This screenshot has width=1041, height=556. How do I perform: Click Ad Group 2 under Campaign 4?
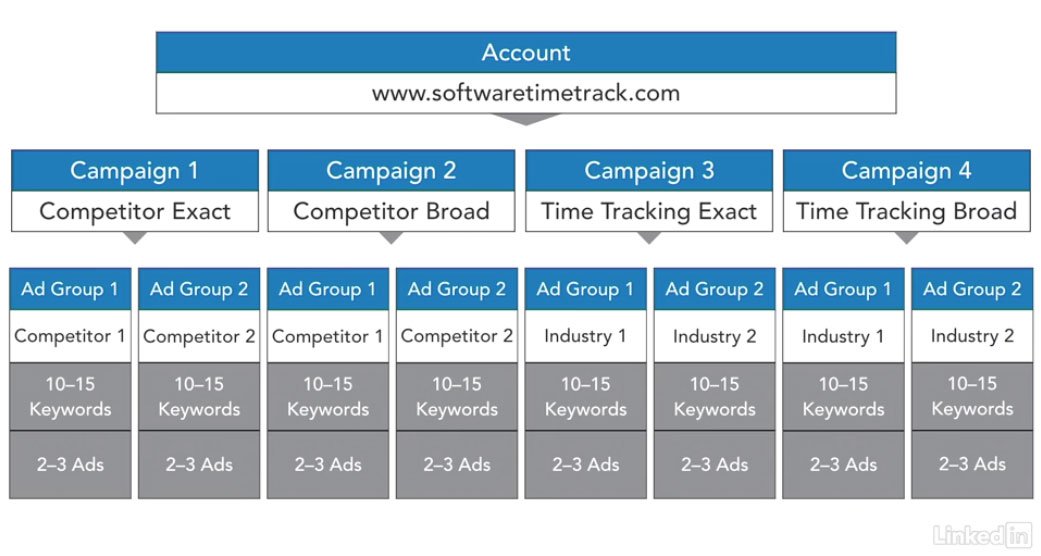coord(972,289)
